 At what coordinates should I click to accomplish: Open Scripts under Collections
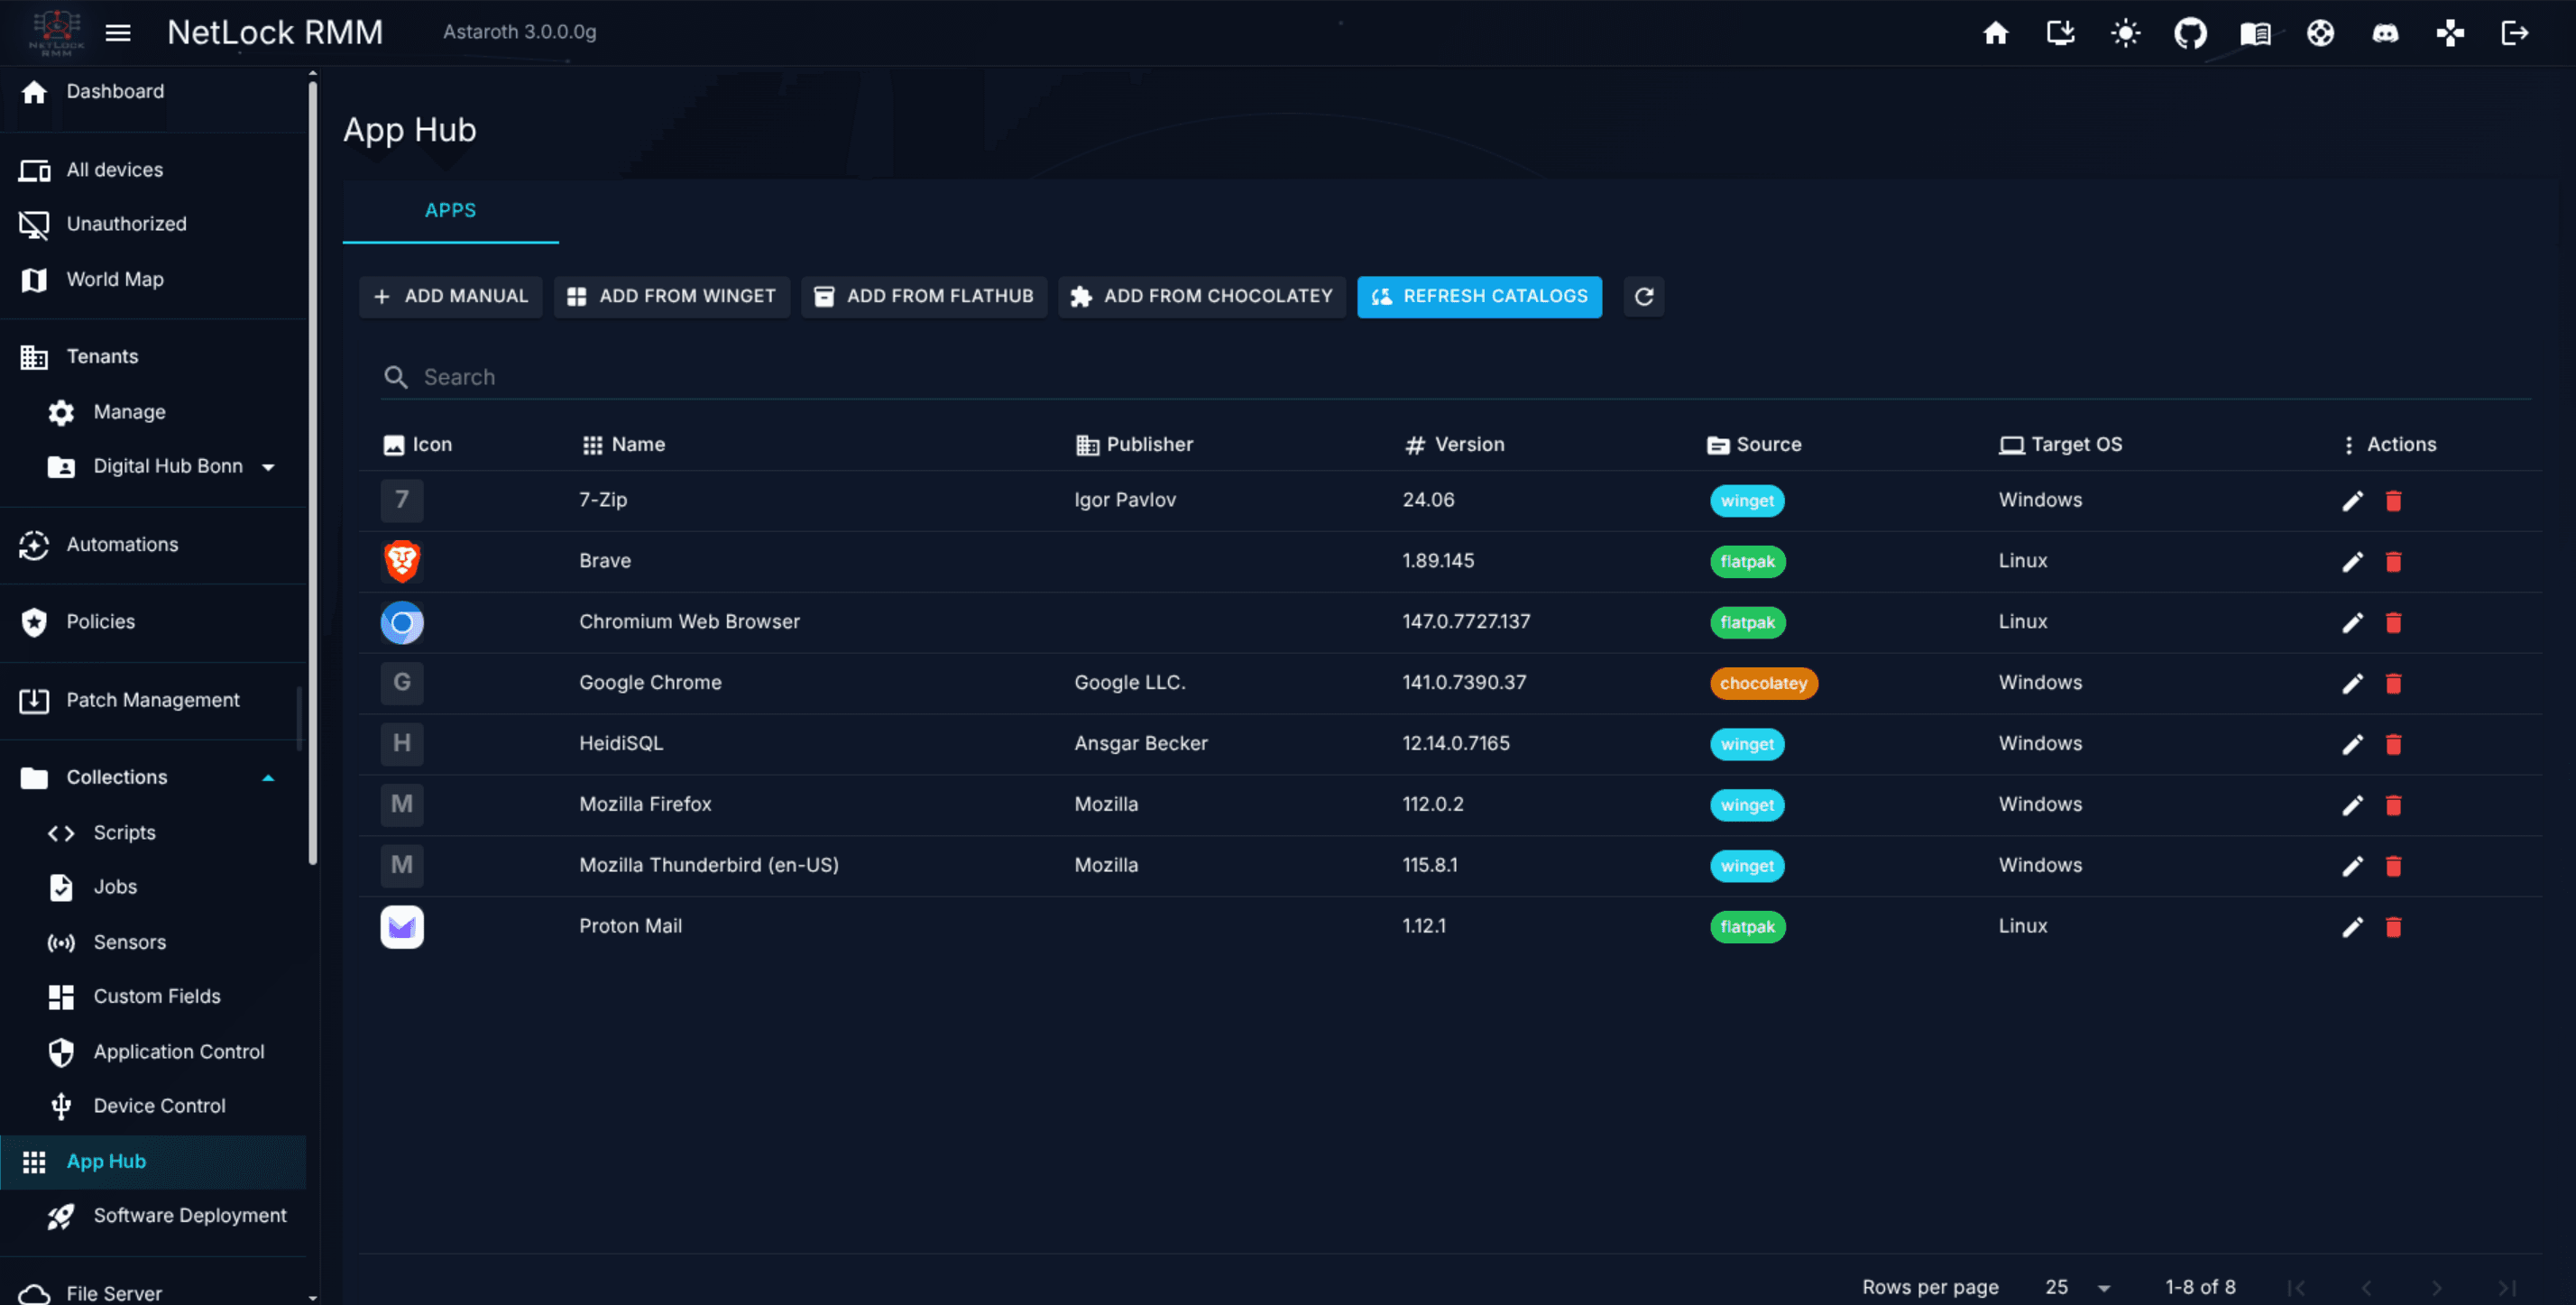pyautogui.click(x=153, y=833)
